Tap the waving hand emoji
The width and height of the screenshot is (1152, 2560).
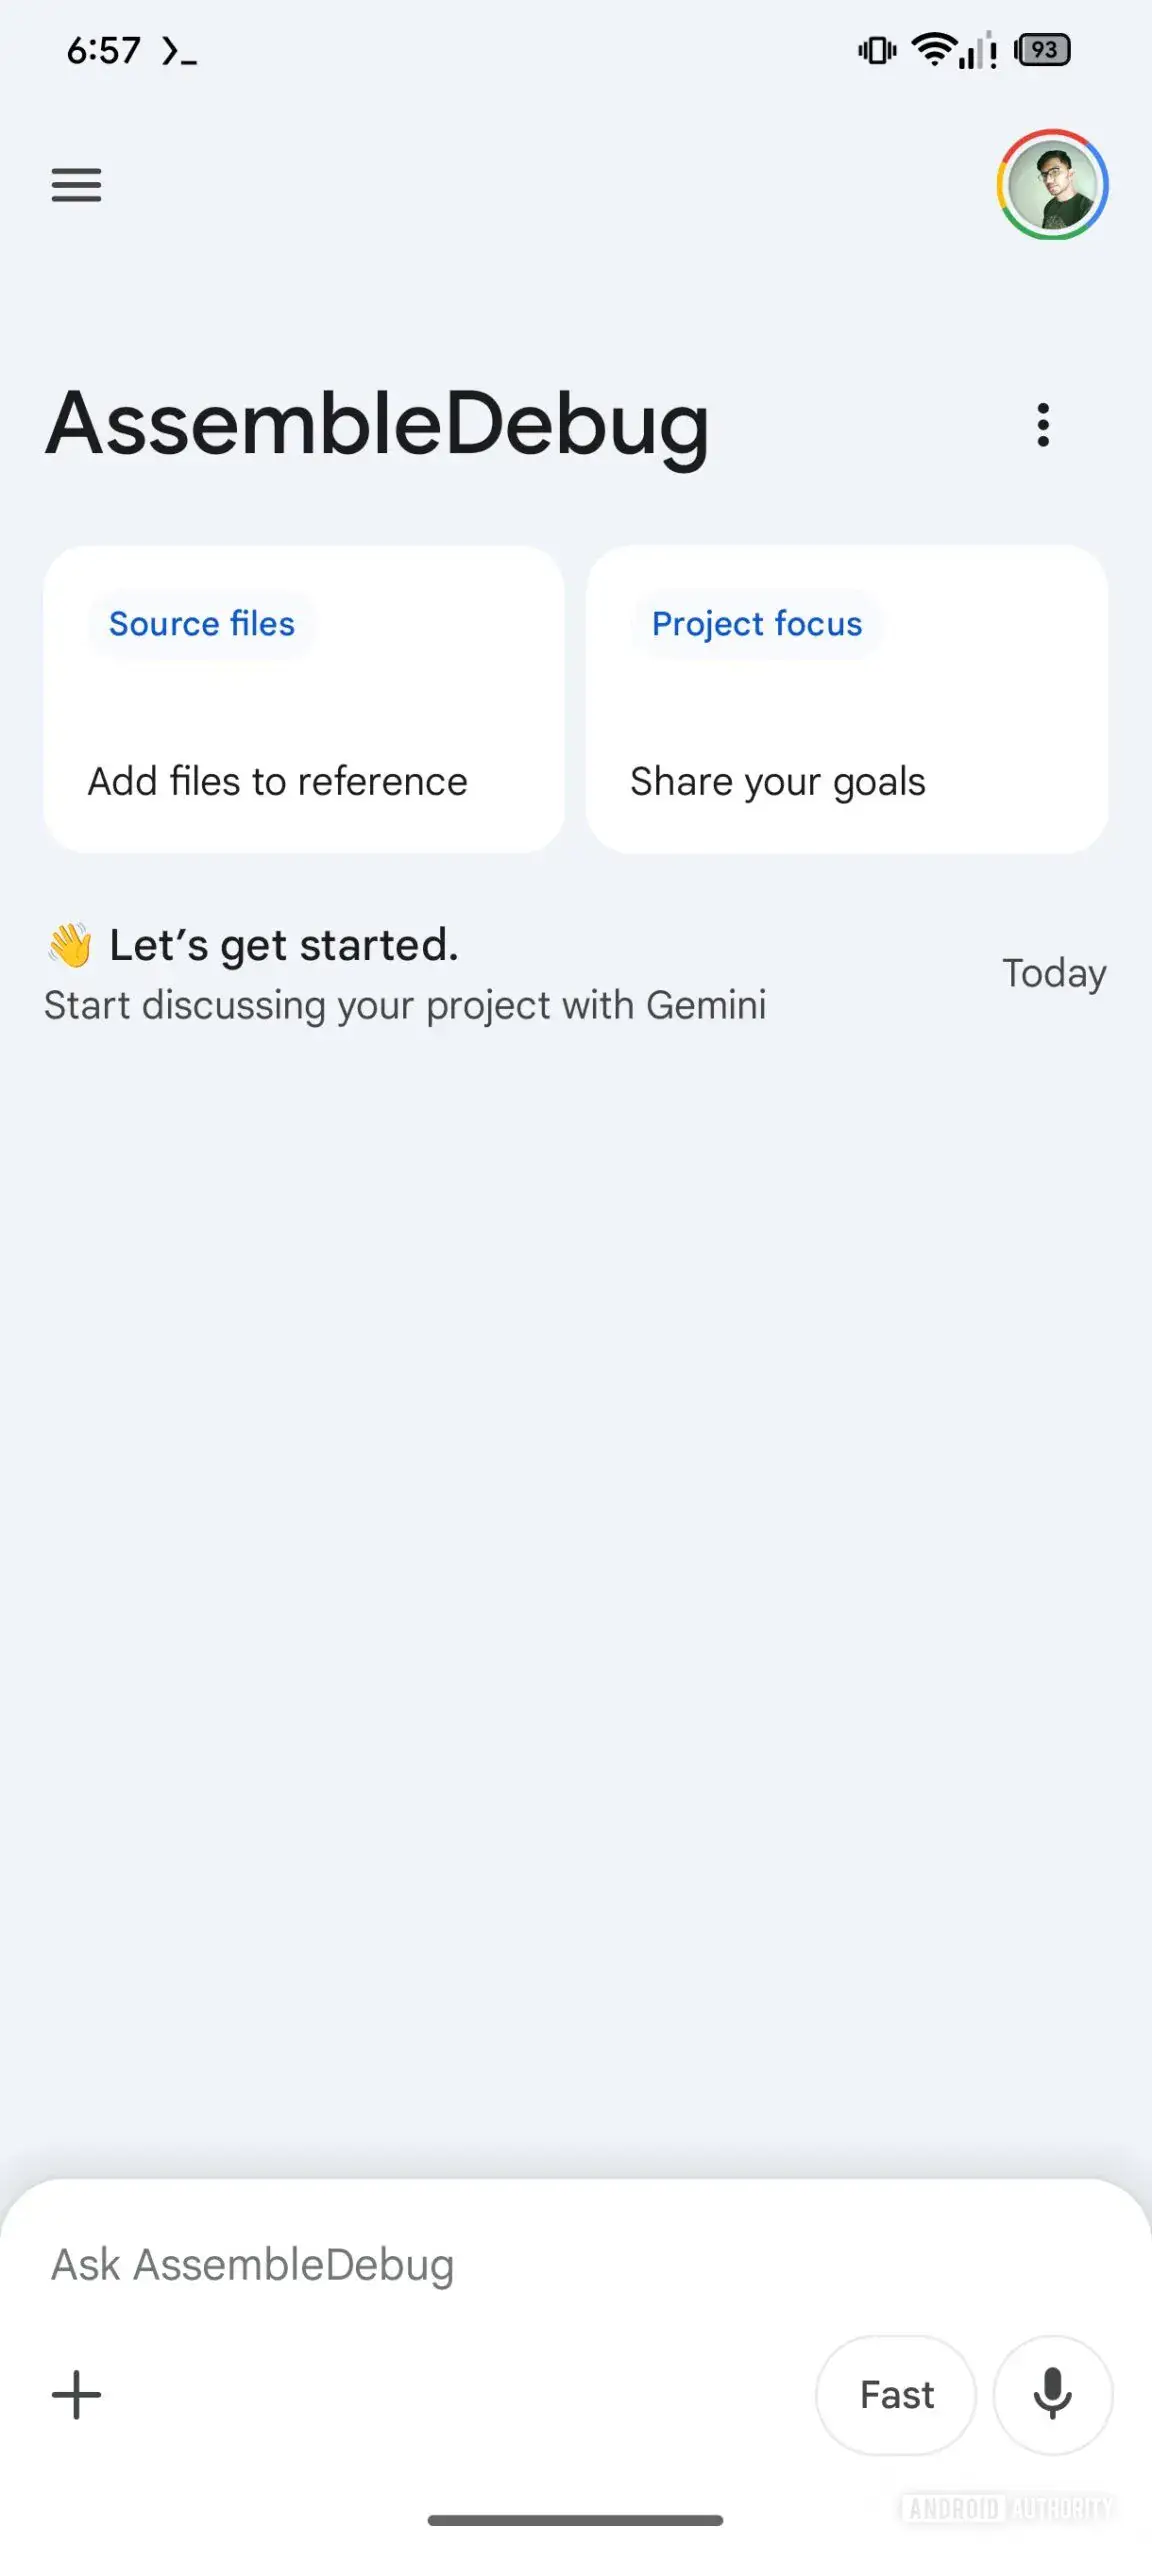(x=70, y=945)
